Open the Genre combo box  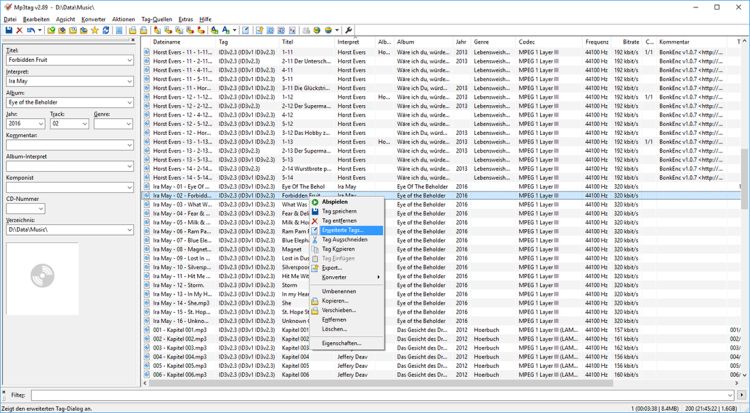pyautogui.click(x=128, y=124)
